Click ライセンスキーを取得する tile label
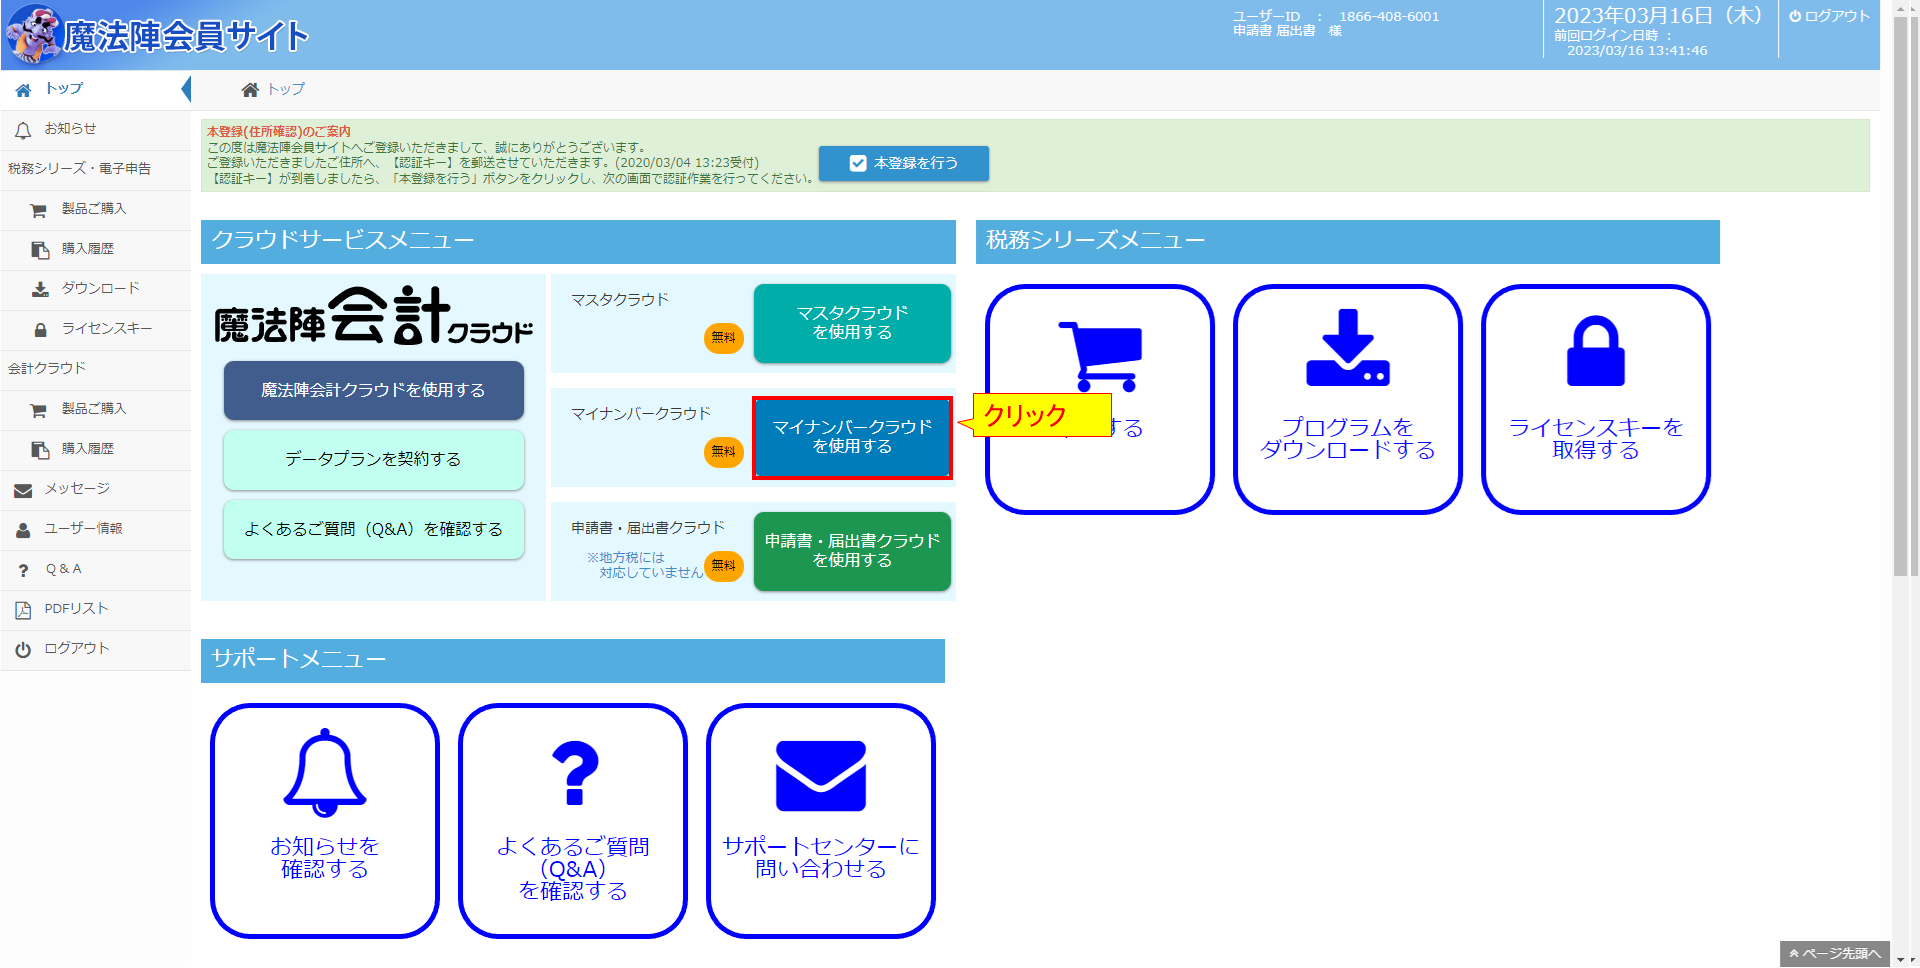This screenshot has width=1920, height=968. [1596, 439]
